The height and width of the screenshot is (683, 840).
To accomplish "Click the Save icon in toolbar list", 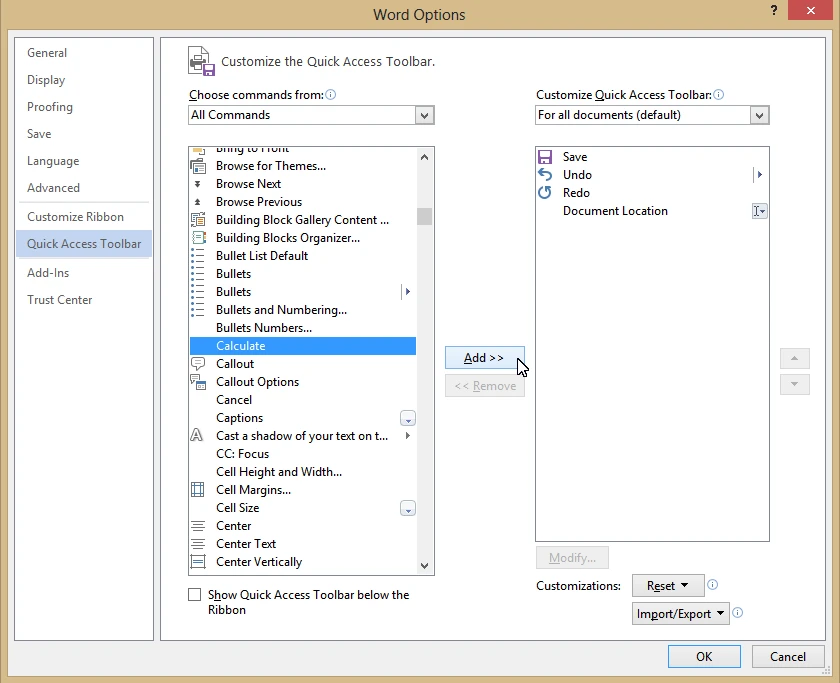I will click(x=545, y=157).
